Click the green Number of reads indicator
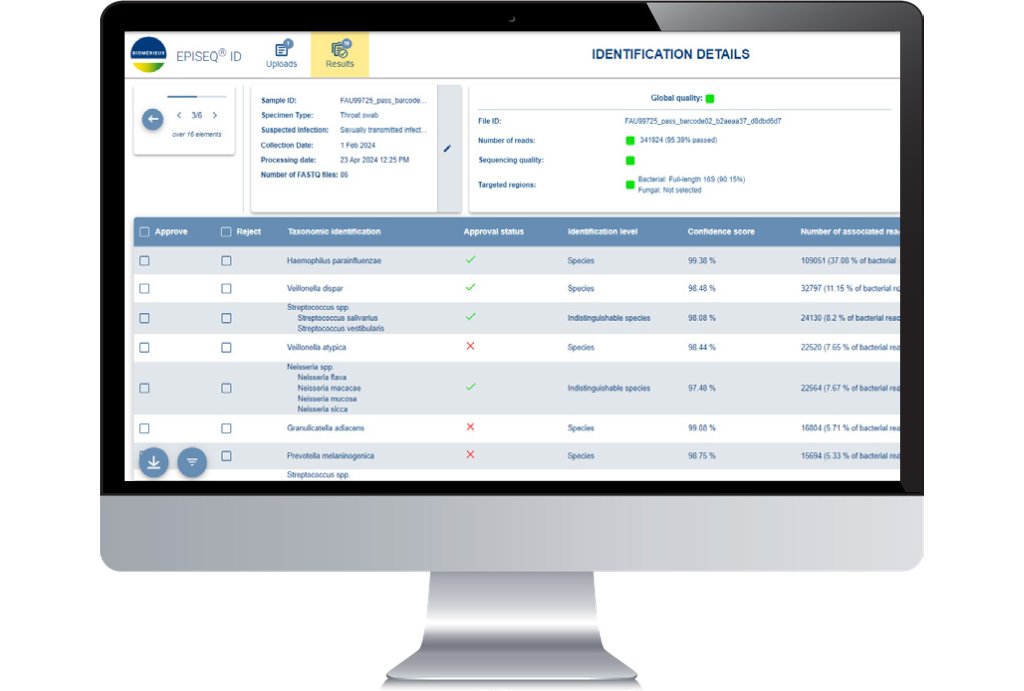The height and width of the screenshot is (691, 1024). (x=630, y=140)
